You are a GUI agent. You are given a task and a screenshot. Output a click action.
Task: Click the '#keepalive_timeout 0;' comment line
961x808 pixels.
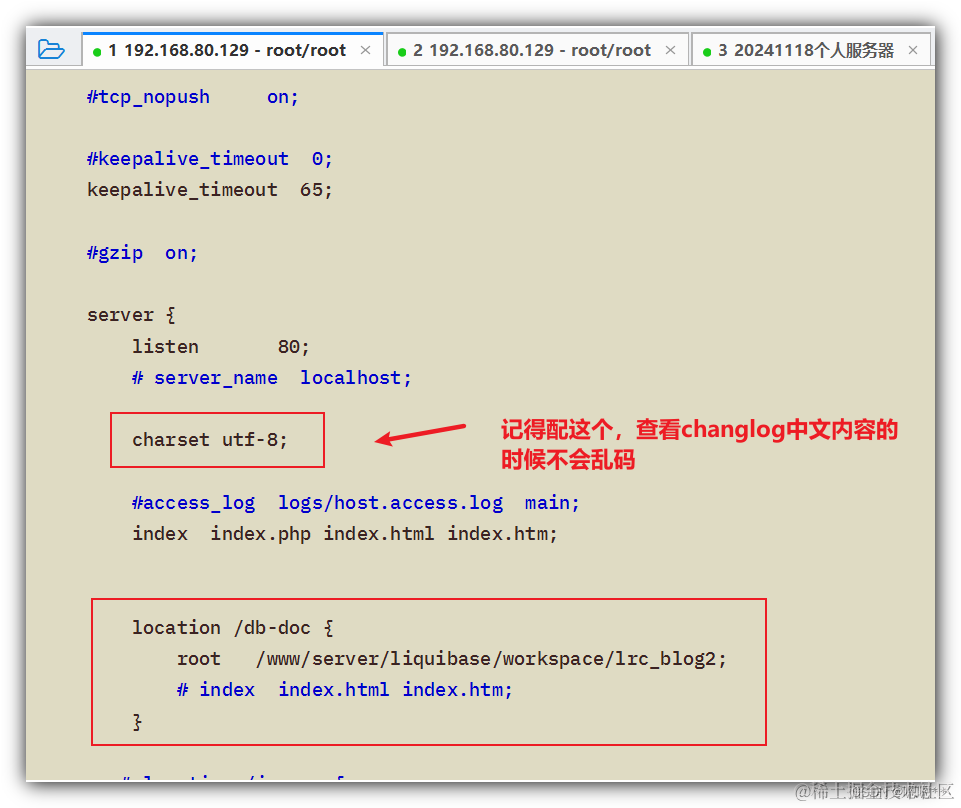(x=210, y=159)
